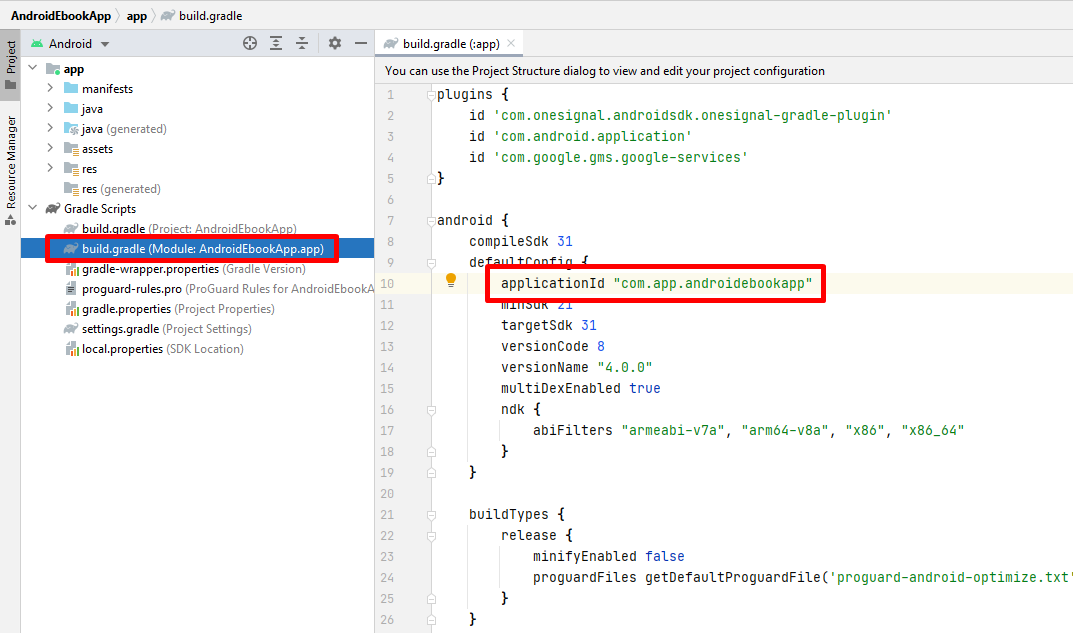Fold the plugins block in the gutter

431,95
